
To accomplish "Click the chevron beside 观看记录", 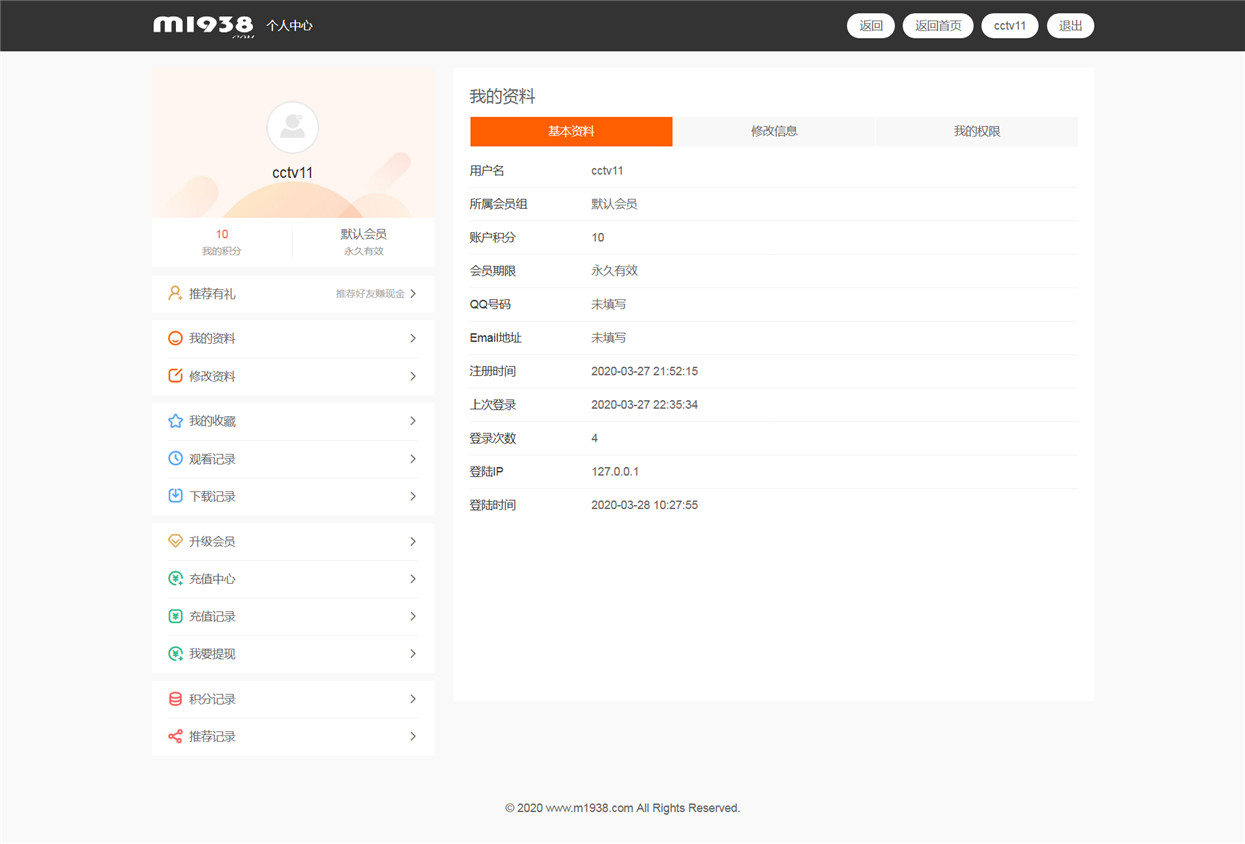I will pyautogui.click(x=413, y=459).
